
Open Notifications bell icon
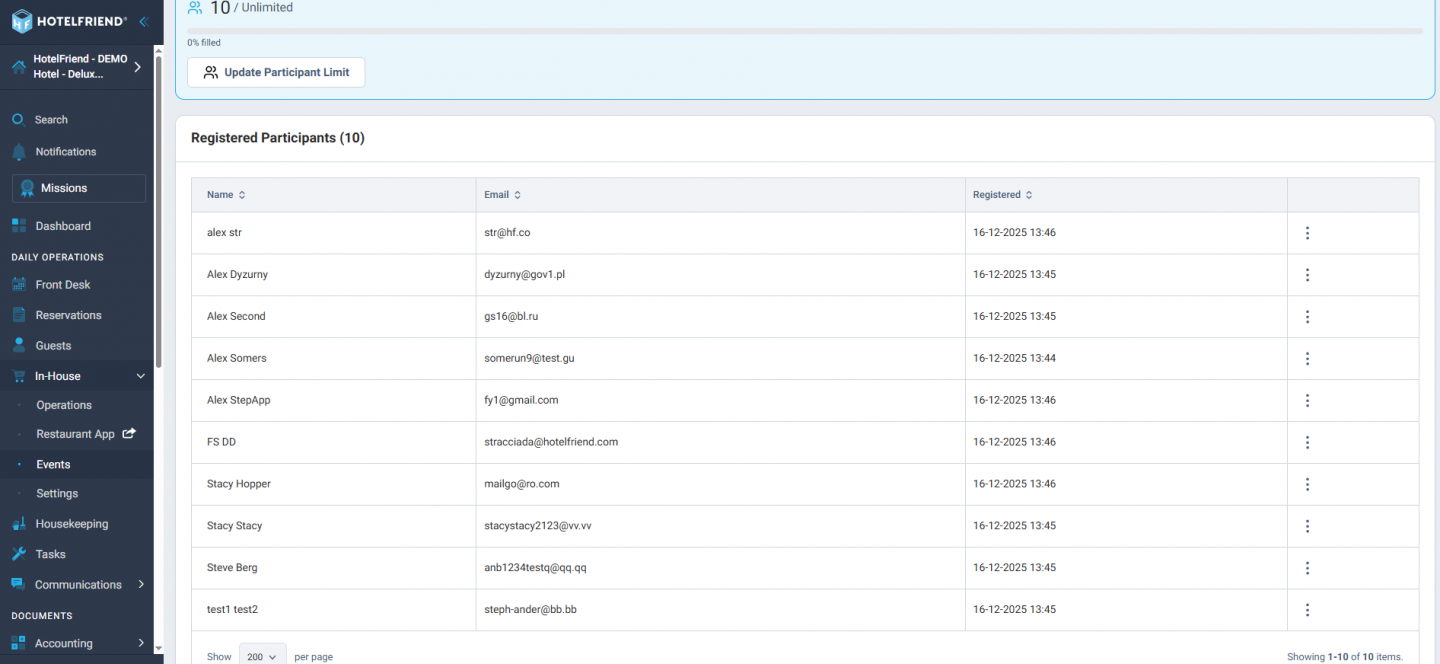[18, 152]
